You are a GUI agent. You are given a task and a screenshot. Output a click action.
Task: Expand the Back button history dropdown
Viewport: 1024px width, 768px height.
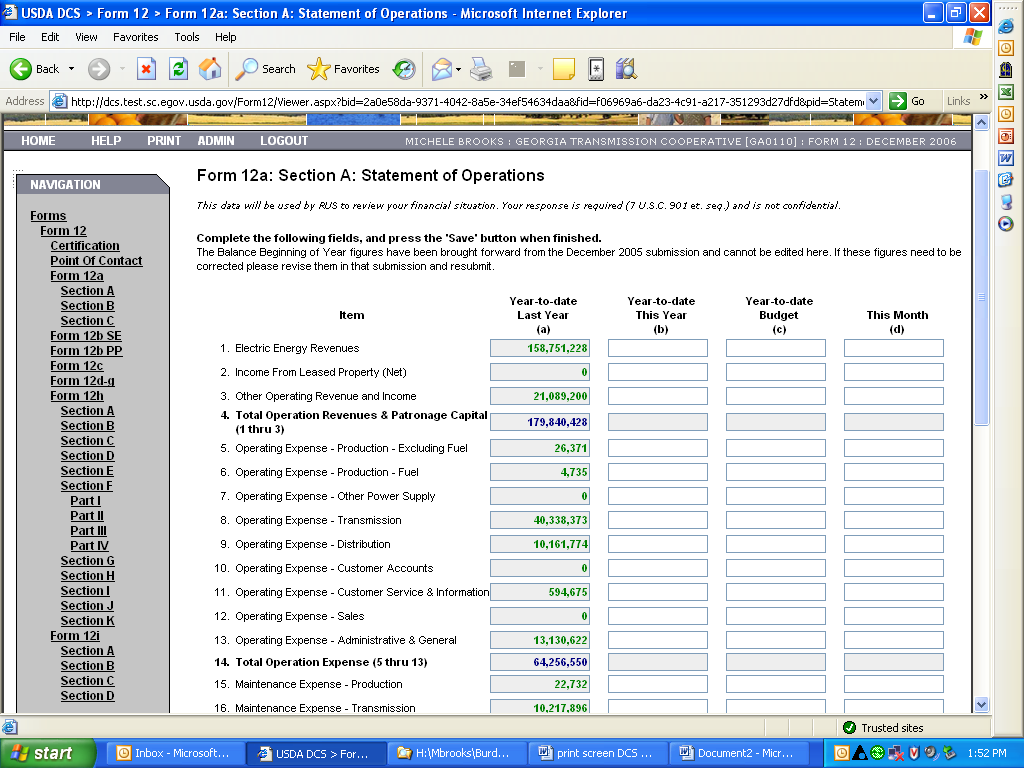tap(71, 69)
